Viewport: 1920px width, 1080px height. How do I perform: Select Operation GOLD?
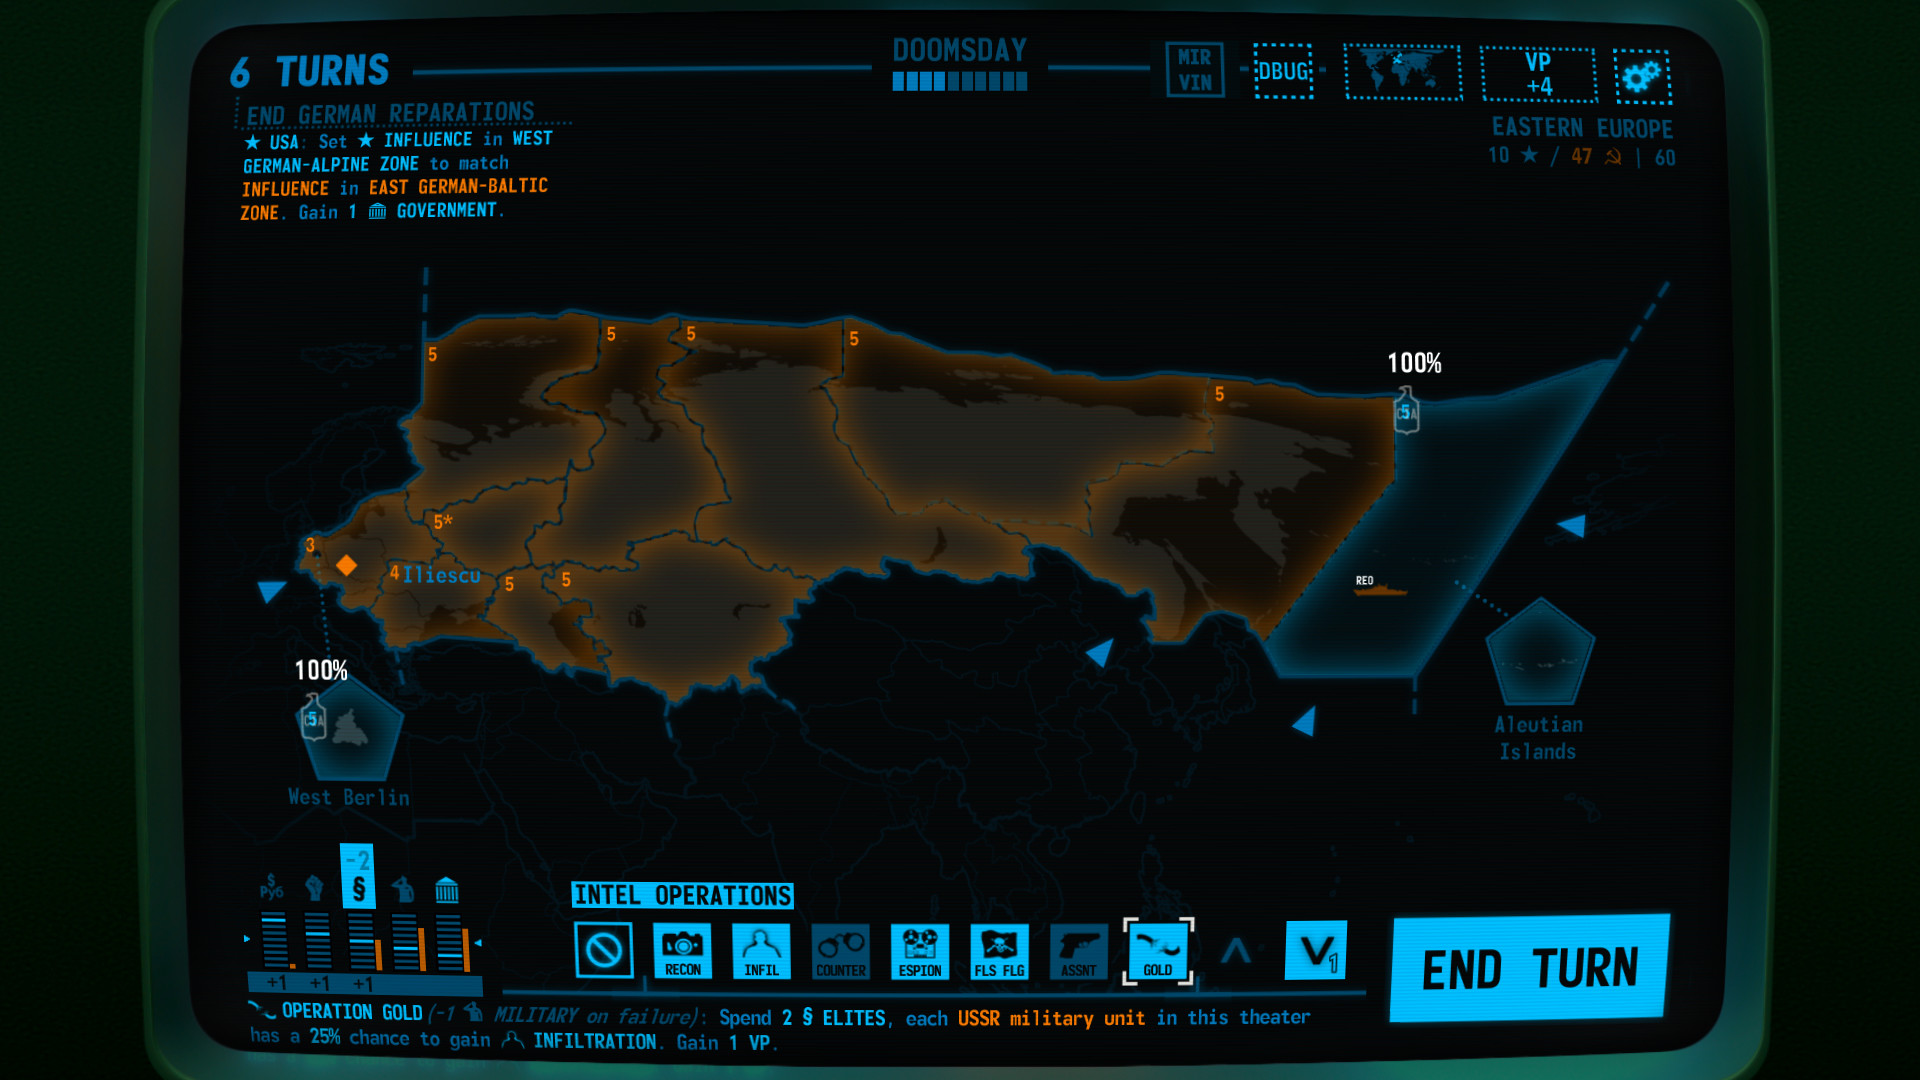click(1157, 951)
